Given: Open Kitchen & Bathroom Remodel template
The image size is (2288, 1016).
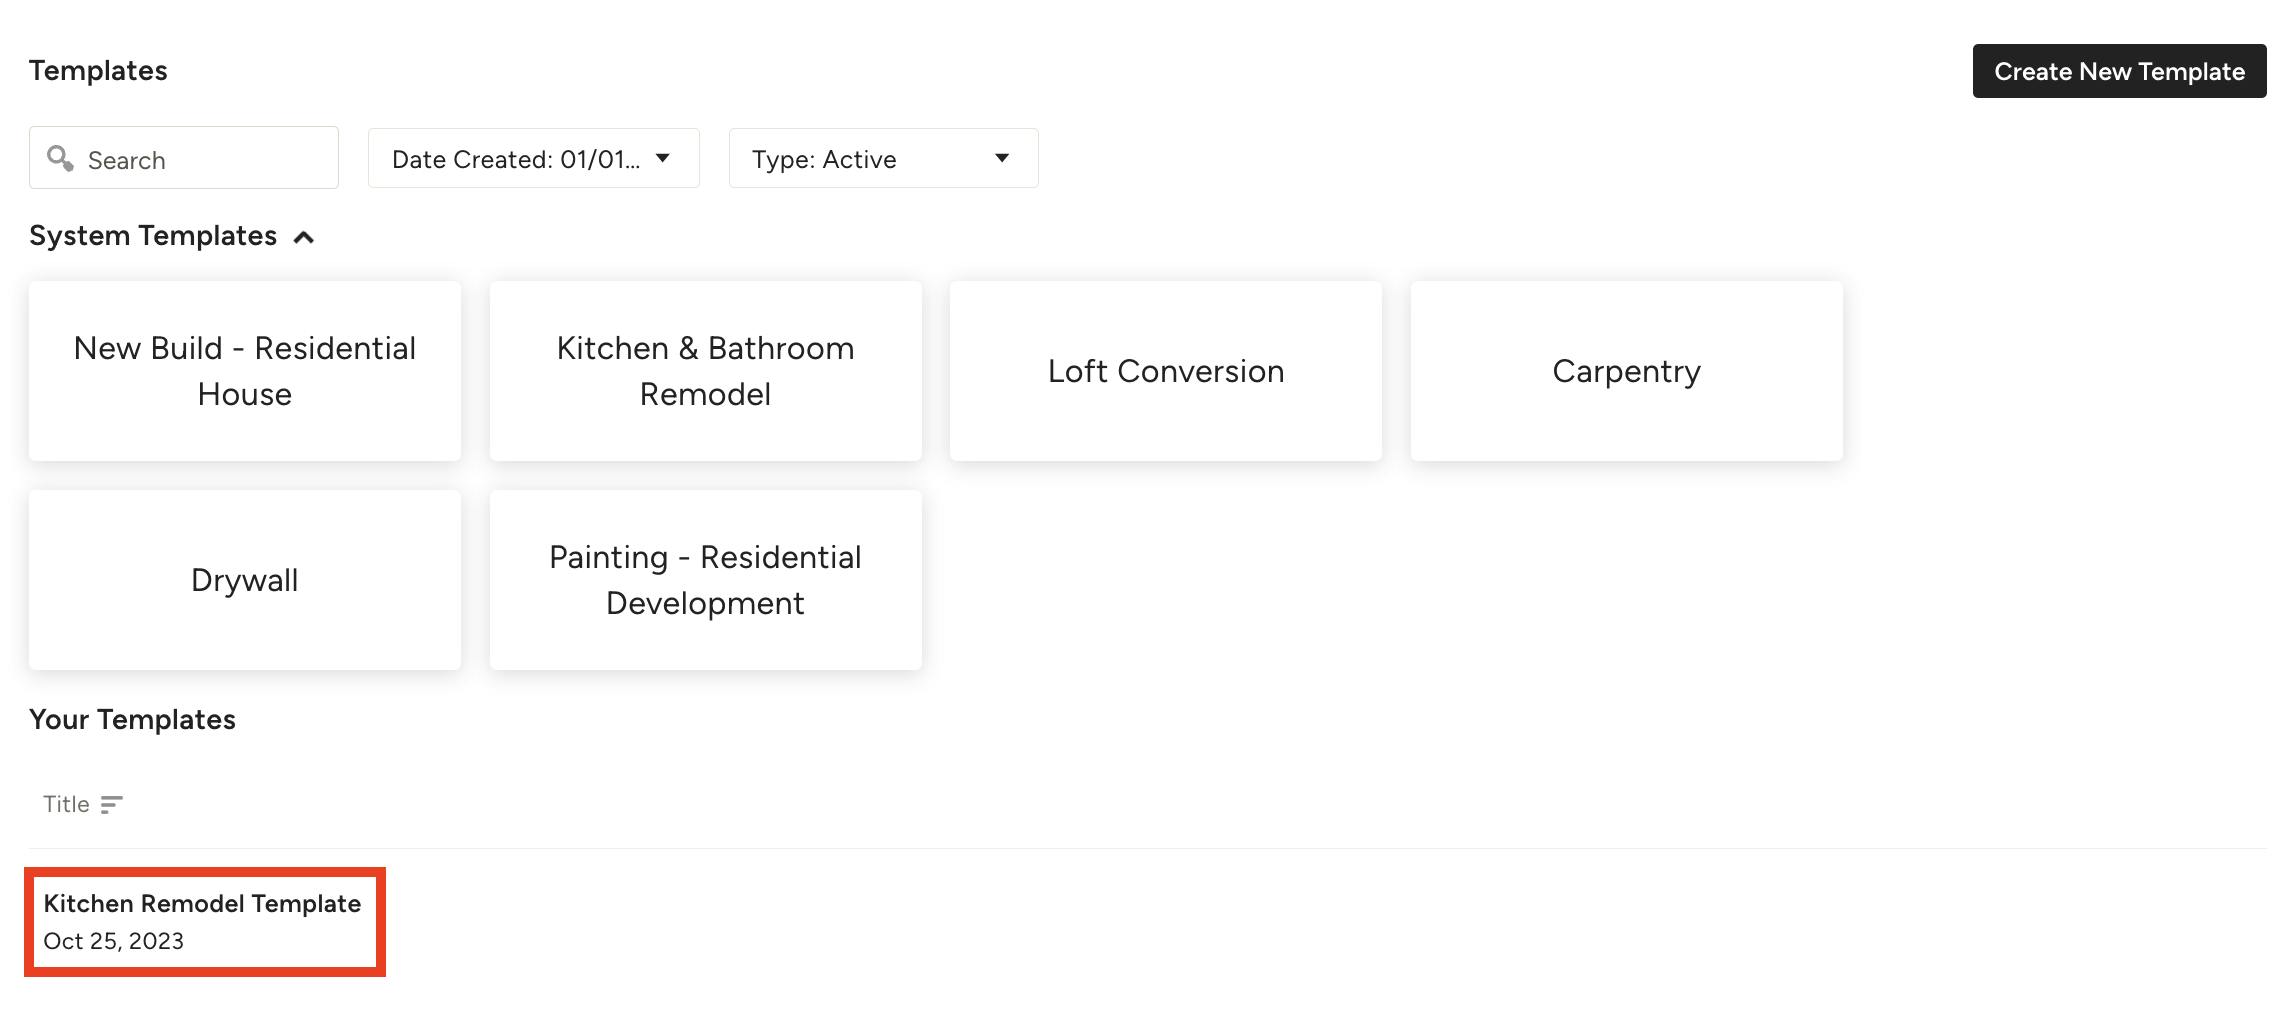Looking at the screenshot, I should [x=706, y=371].
